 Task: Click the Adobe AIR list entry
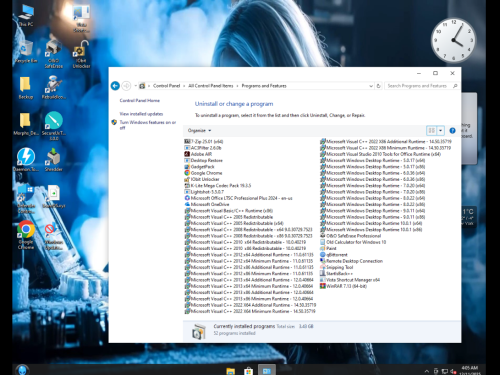[198, 154]
